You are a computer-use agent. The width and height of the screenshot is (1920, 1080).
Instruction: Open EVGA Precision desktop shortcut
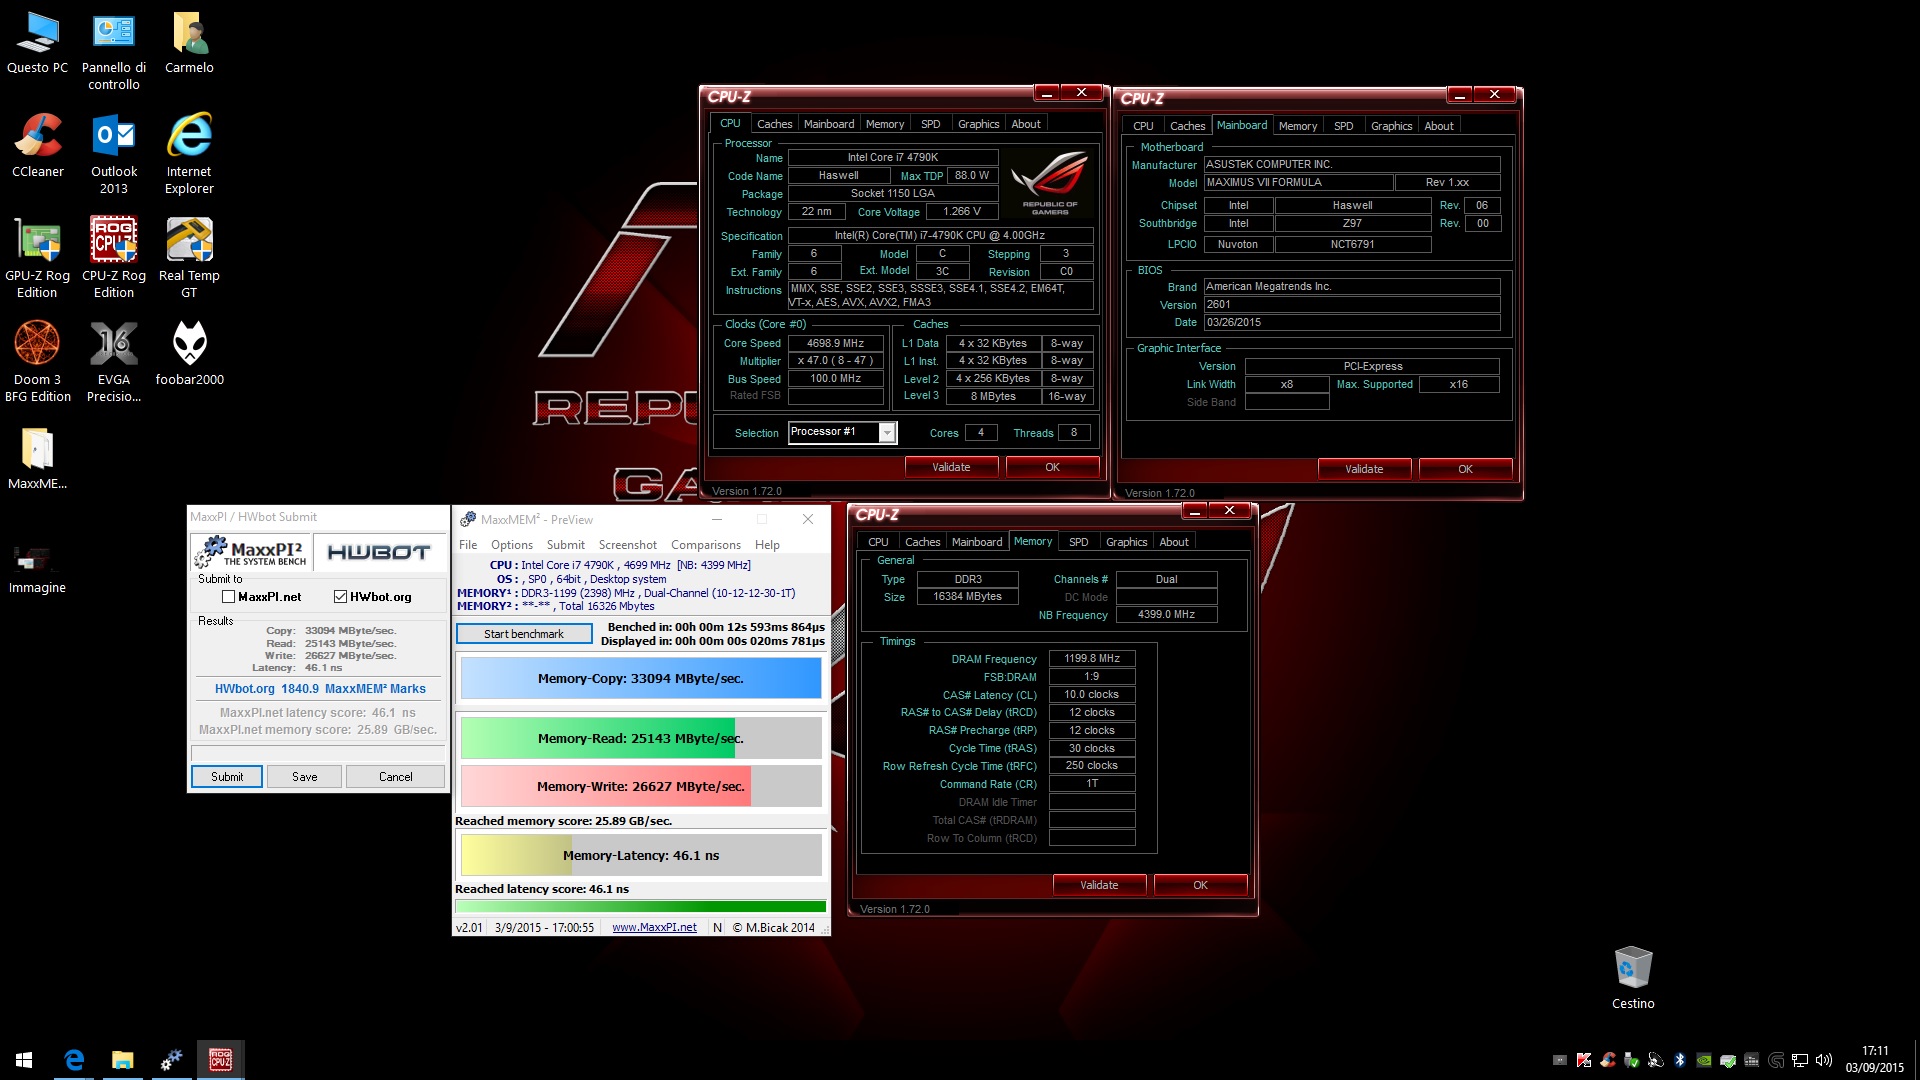click(x=114, y=363)
